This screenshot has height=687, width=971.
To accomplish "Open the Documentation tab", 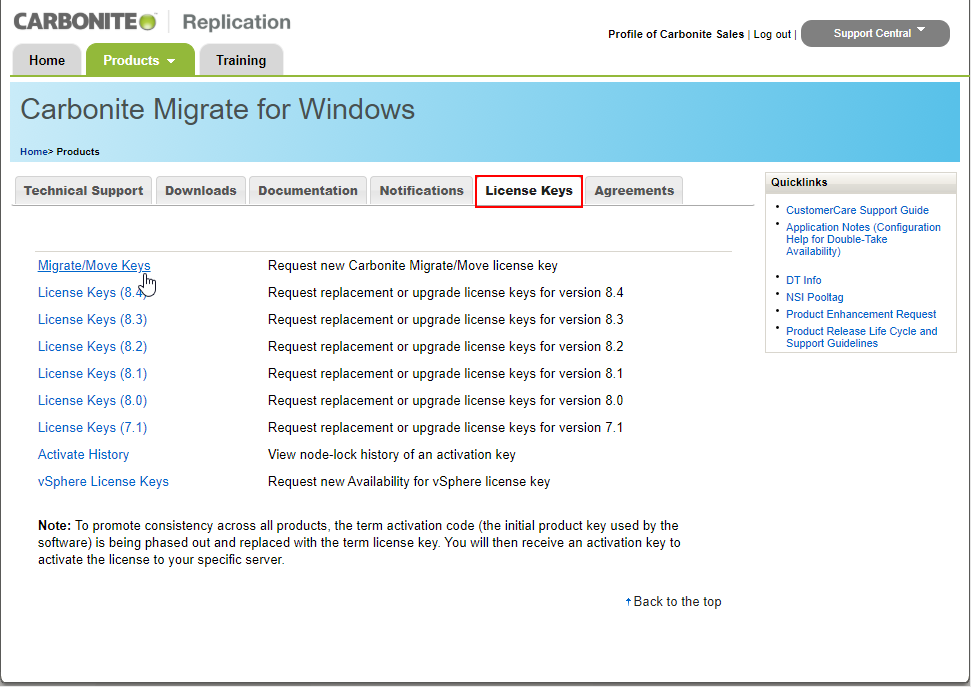I will 308,190.
